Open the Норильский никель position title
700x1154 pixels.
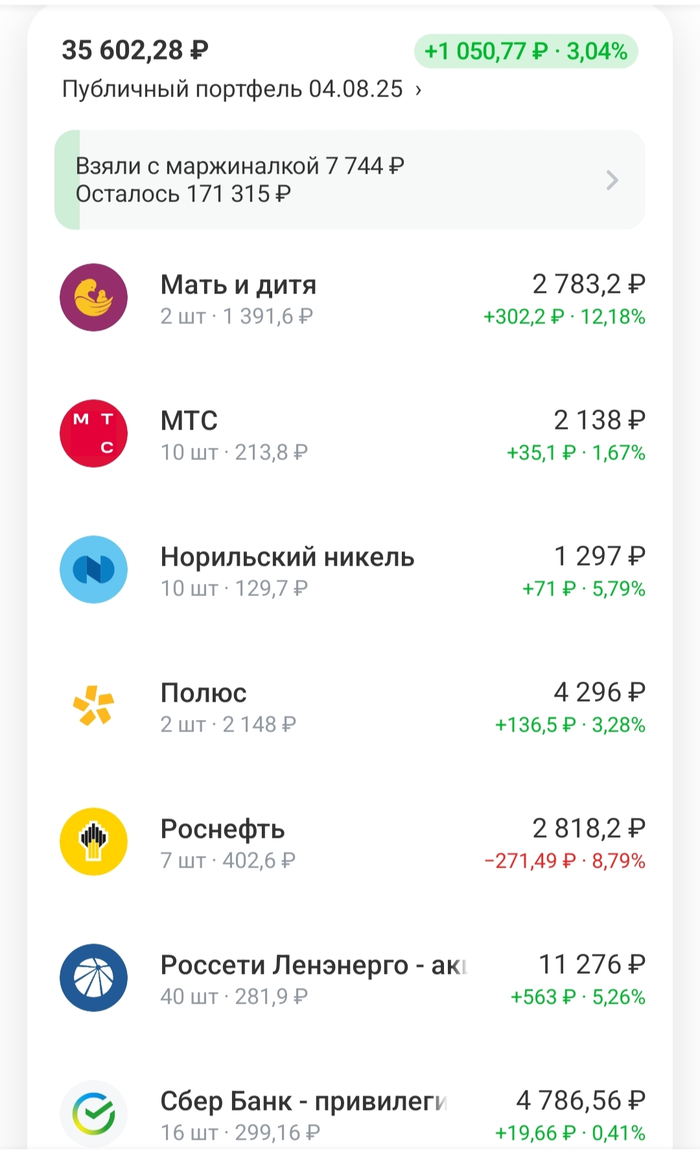pyautogui.click(x=287, y=557)
